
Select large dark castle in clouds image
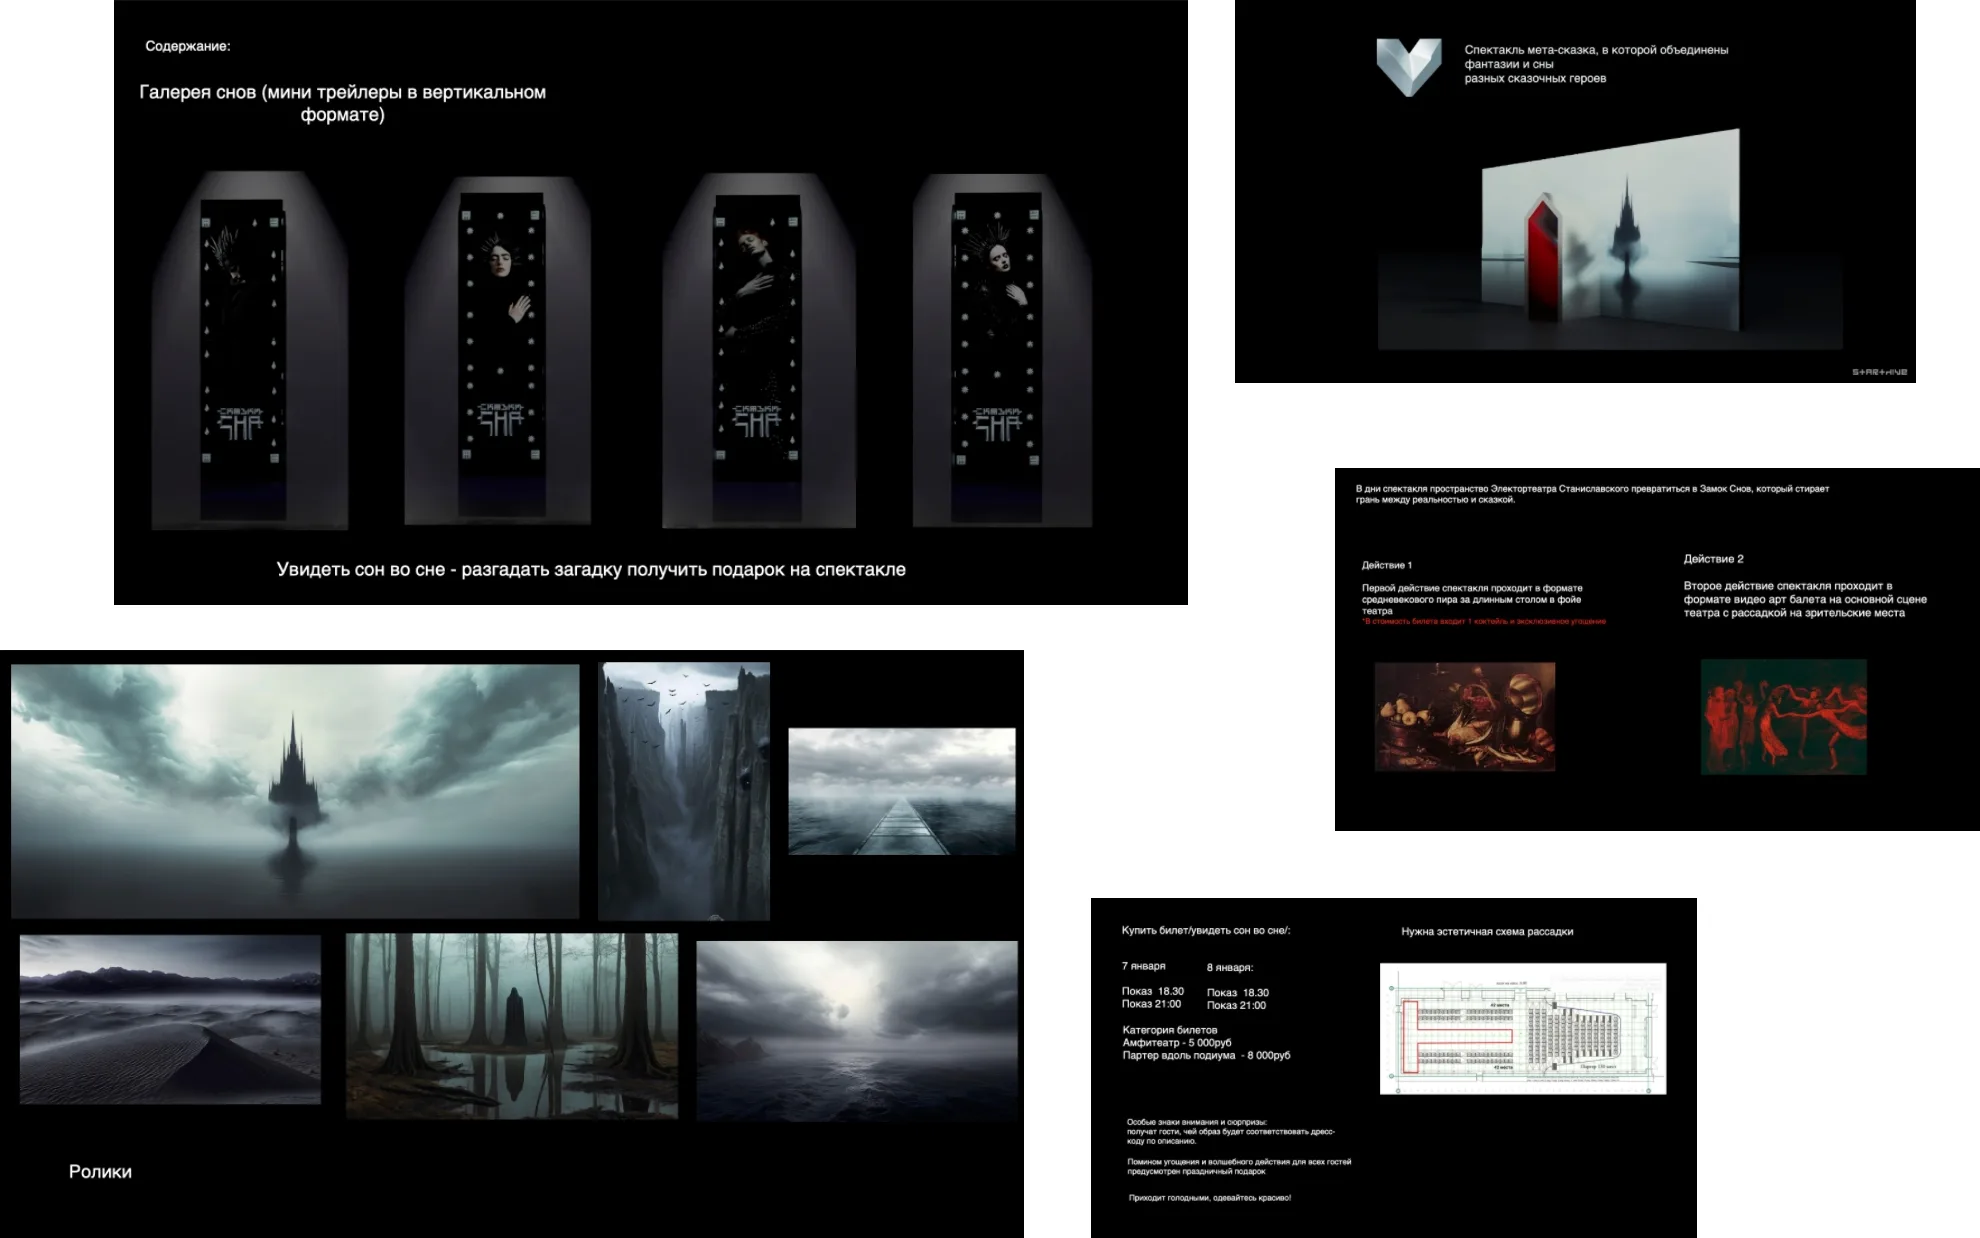pyautogui.click(x=295, y=791)
